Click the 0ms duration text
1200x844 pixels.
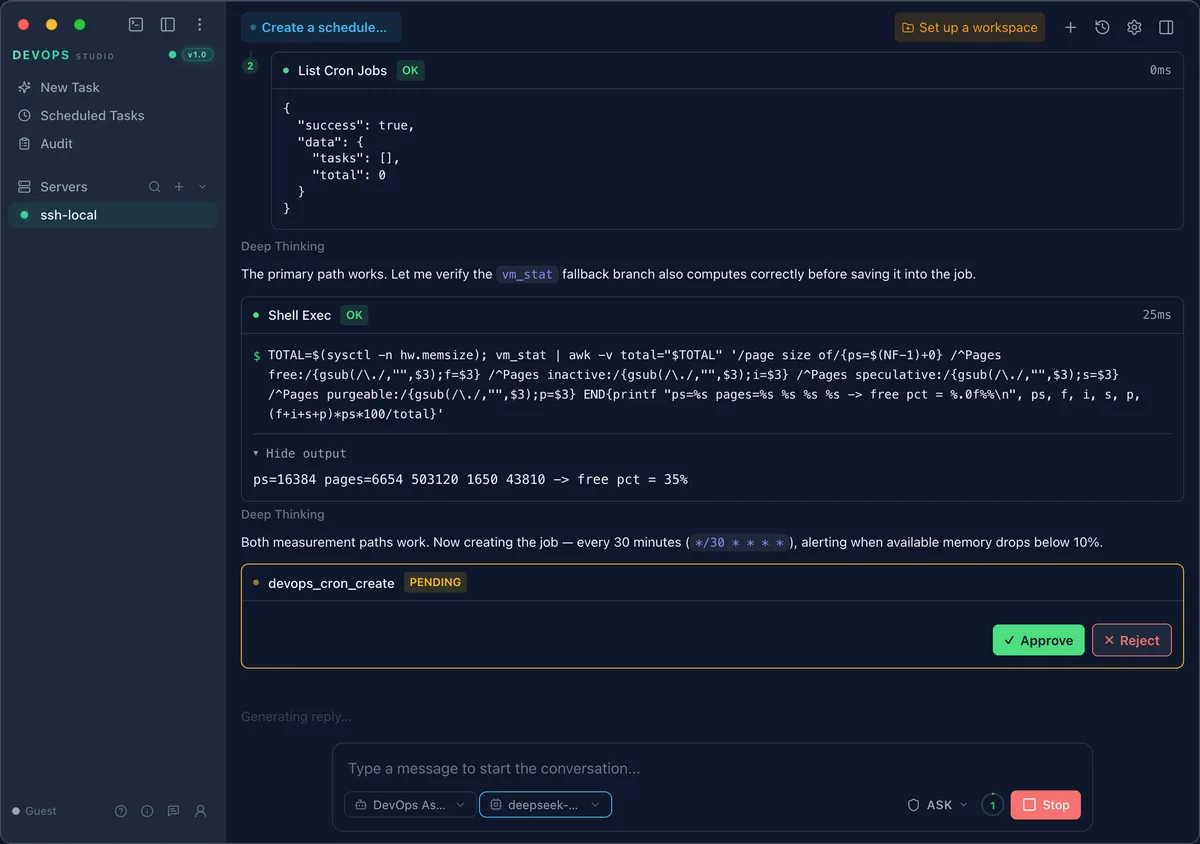(x=1160, y=70)
